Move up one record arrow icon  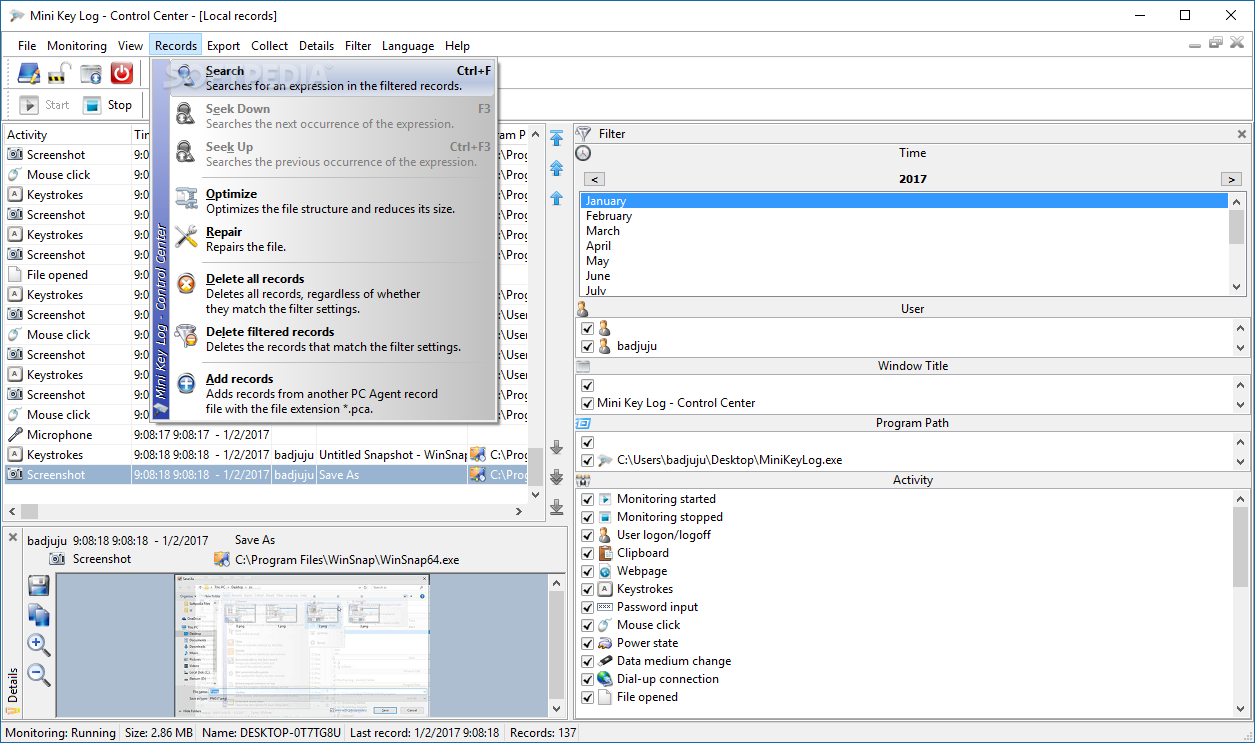point(557,198)
